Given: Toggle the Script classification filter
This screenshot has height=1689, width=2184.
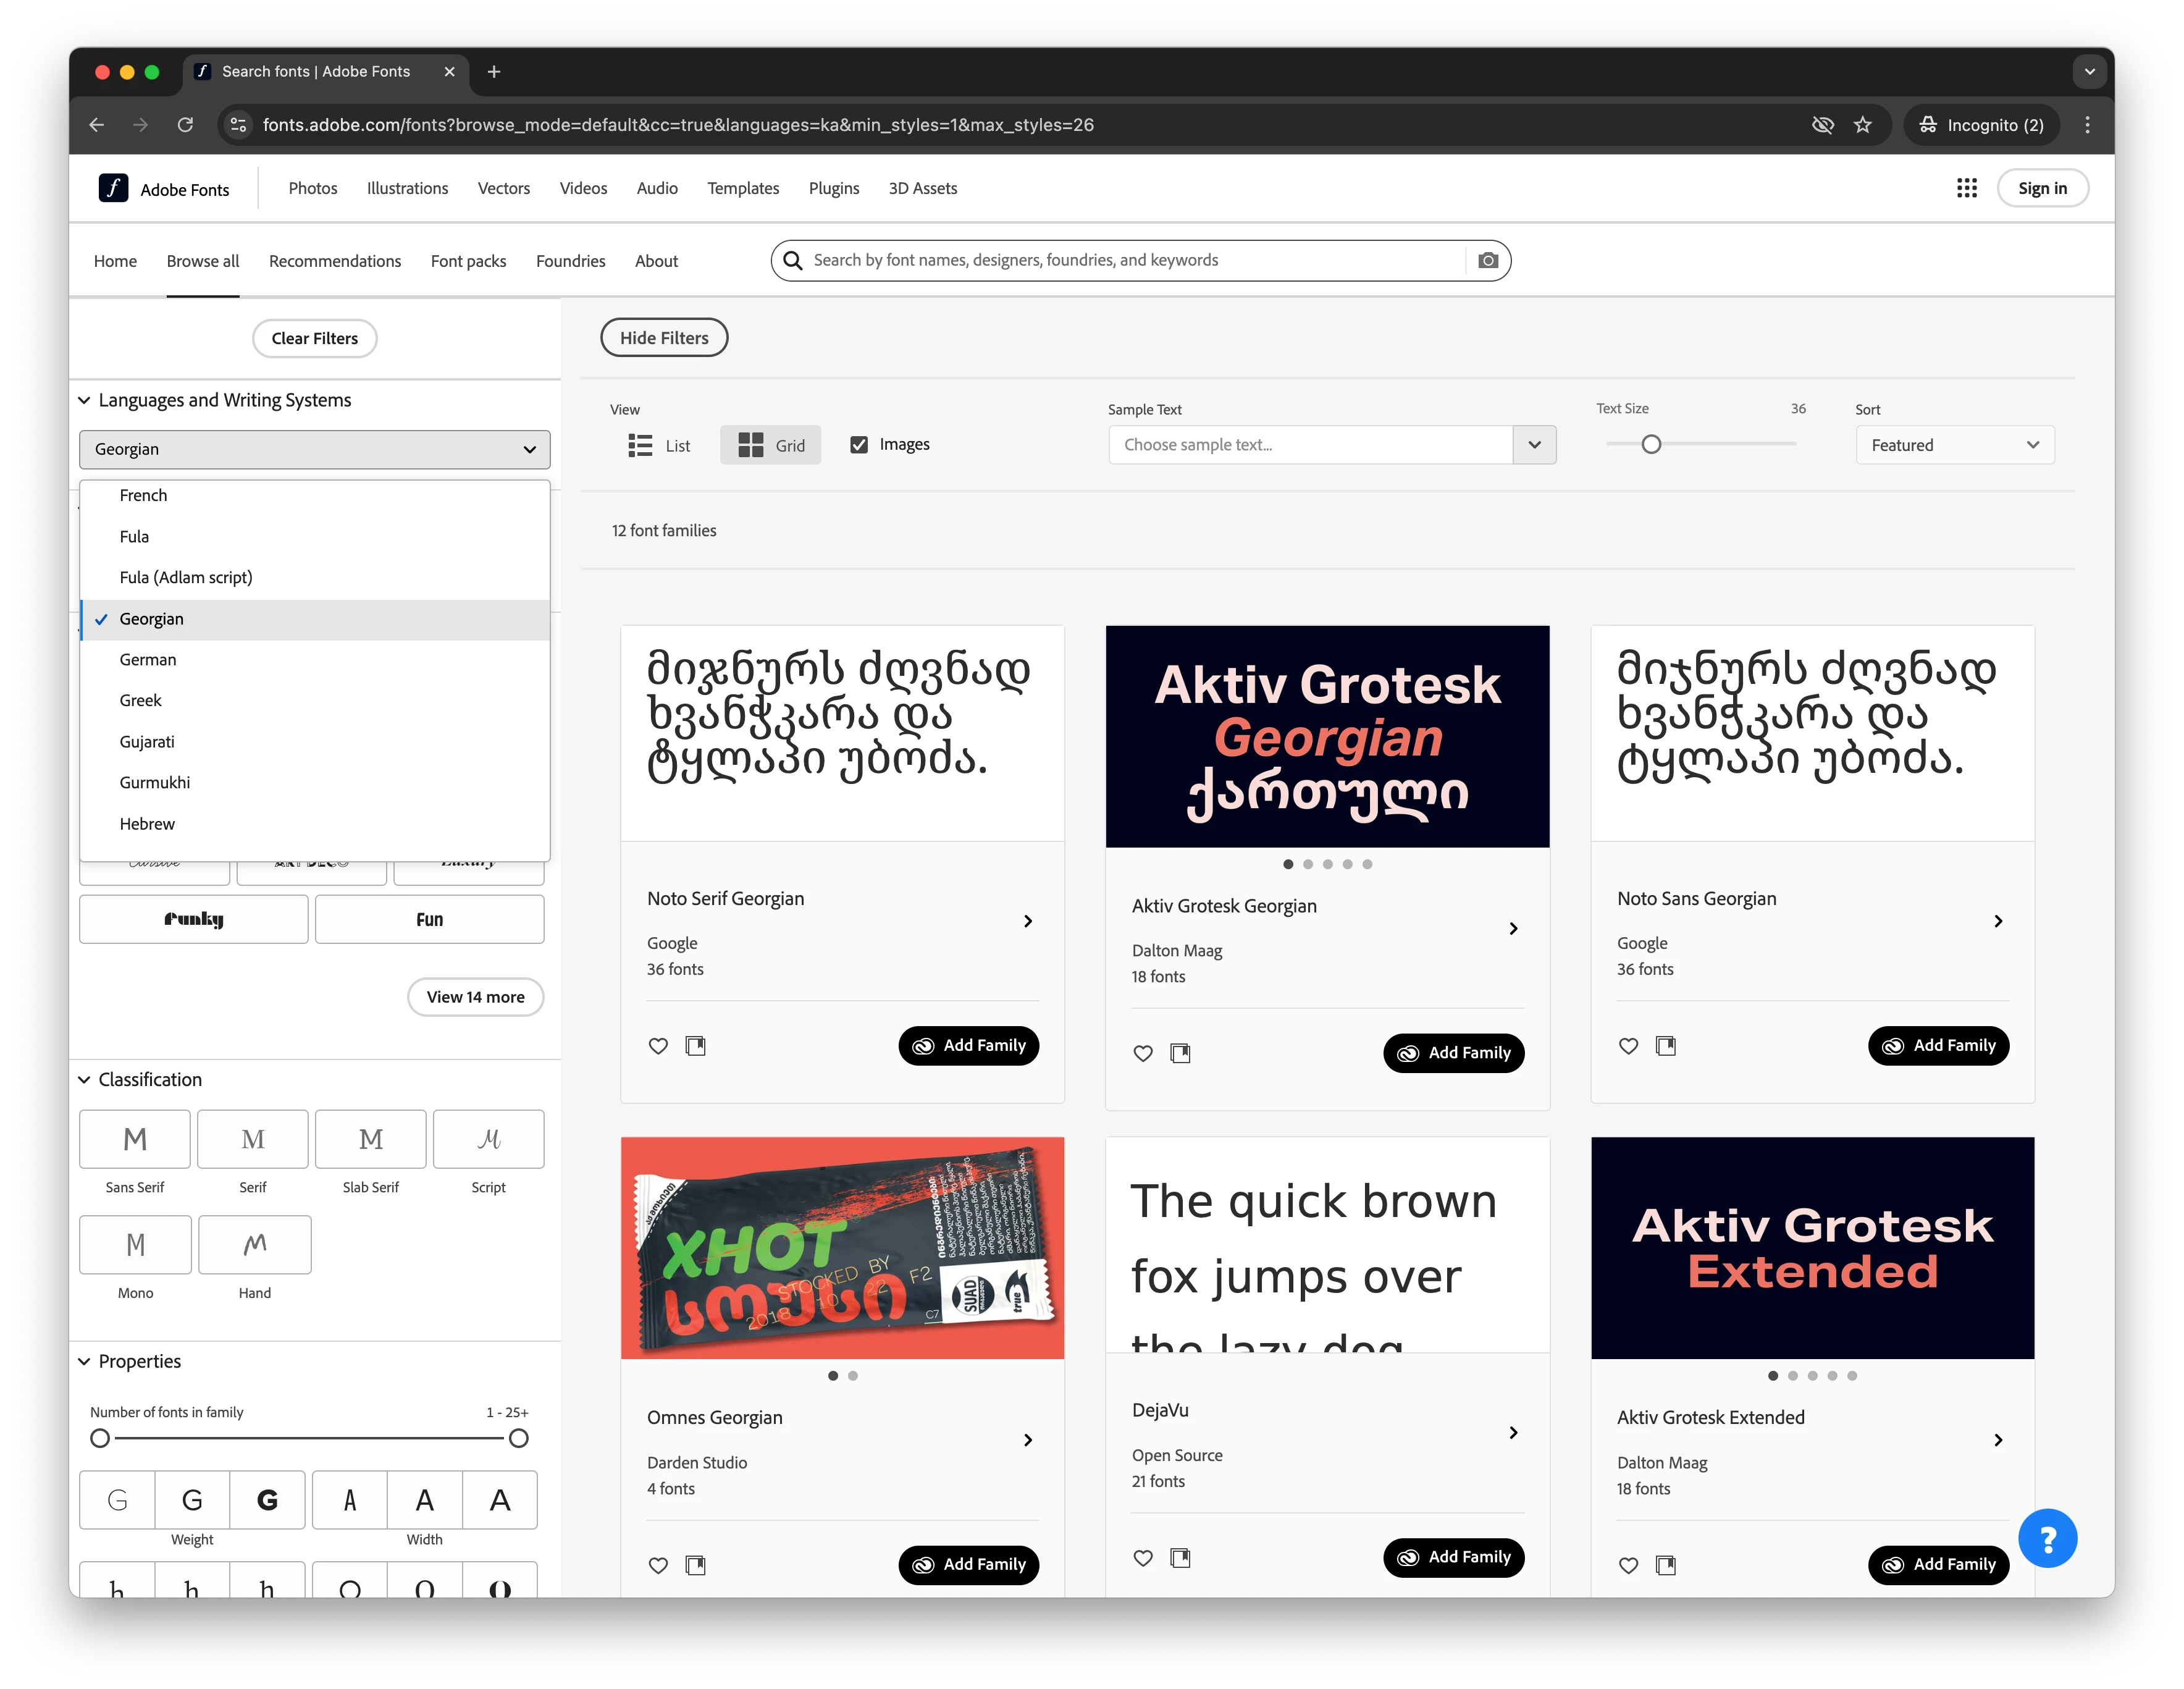Looking at the screenshot, I should tap(488, 1139).
